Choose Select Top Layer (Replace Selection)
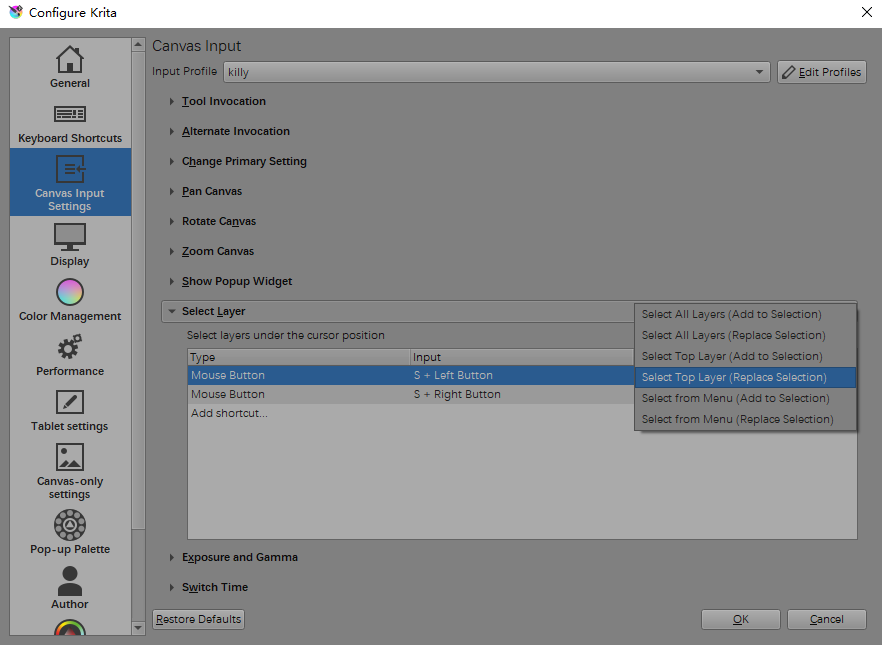882x645 pixels. 745,377
